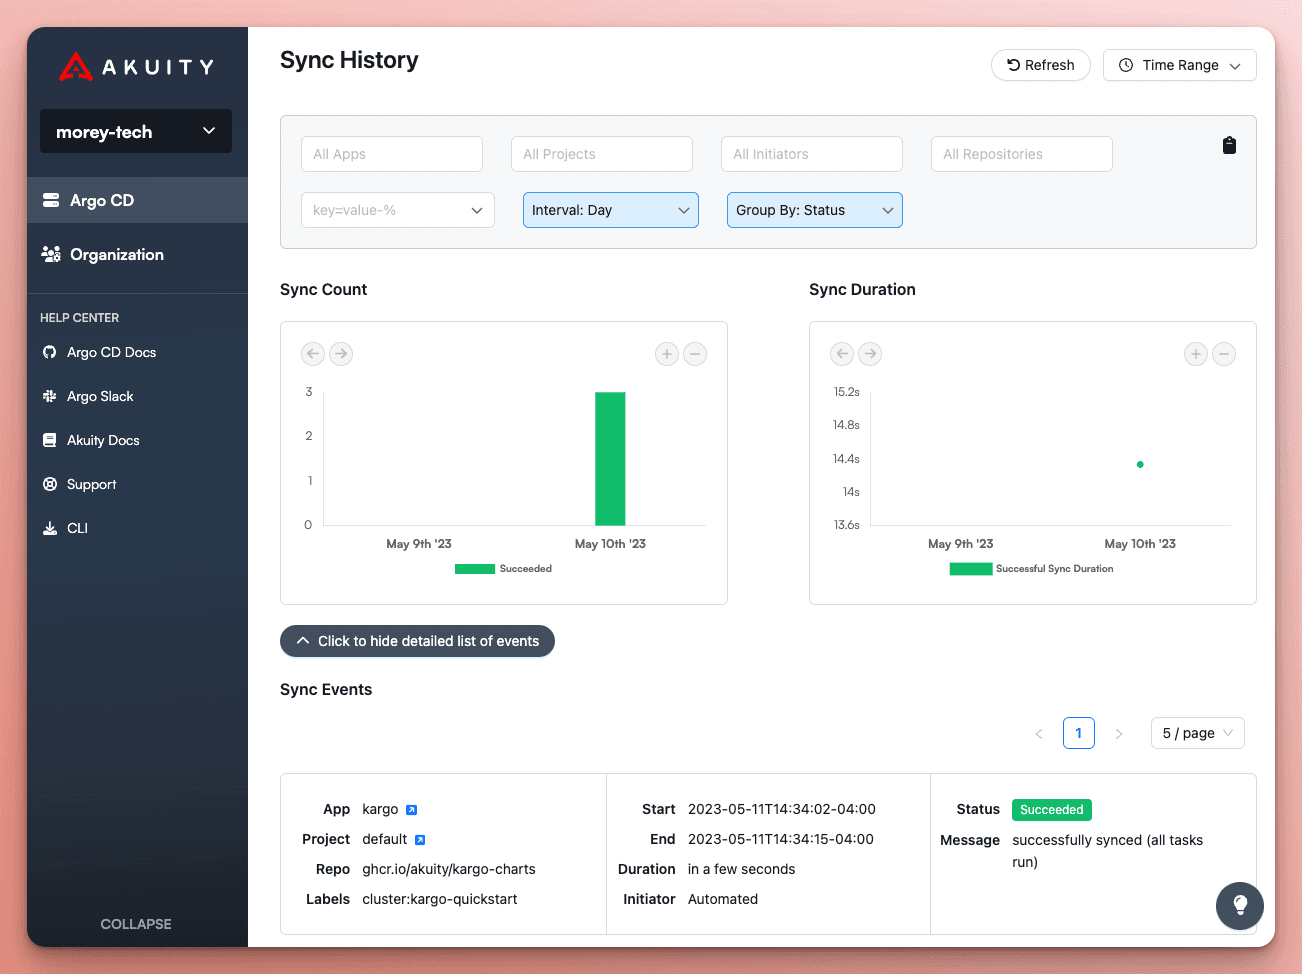Open the kargo app via its external-link icon
Viewport: 1302px width, 974px height.
point(412,809)
